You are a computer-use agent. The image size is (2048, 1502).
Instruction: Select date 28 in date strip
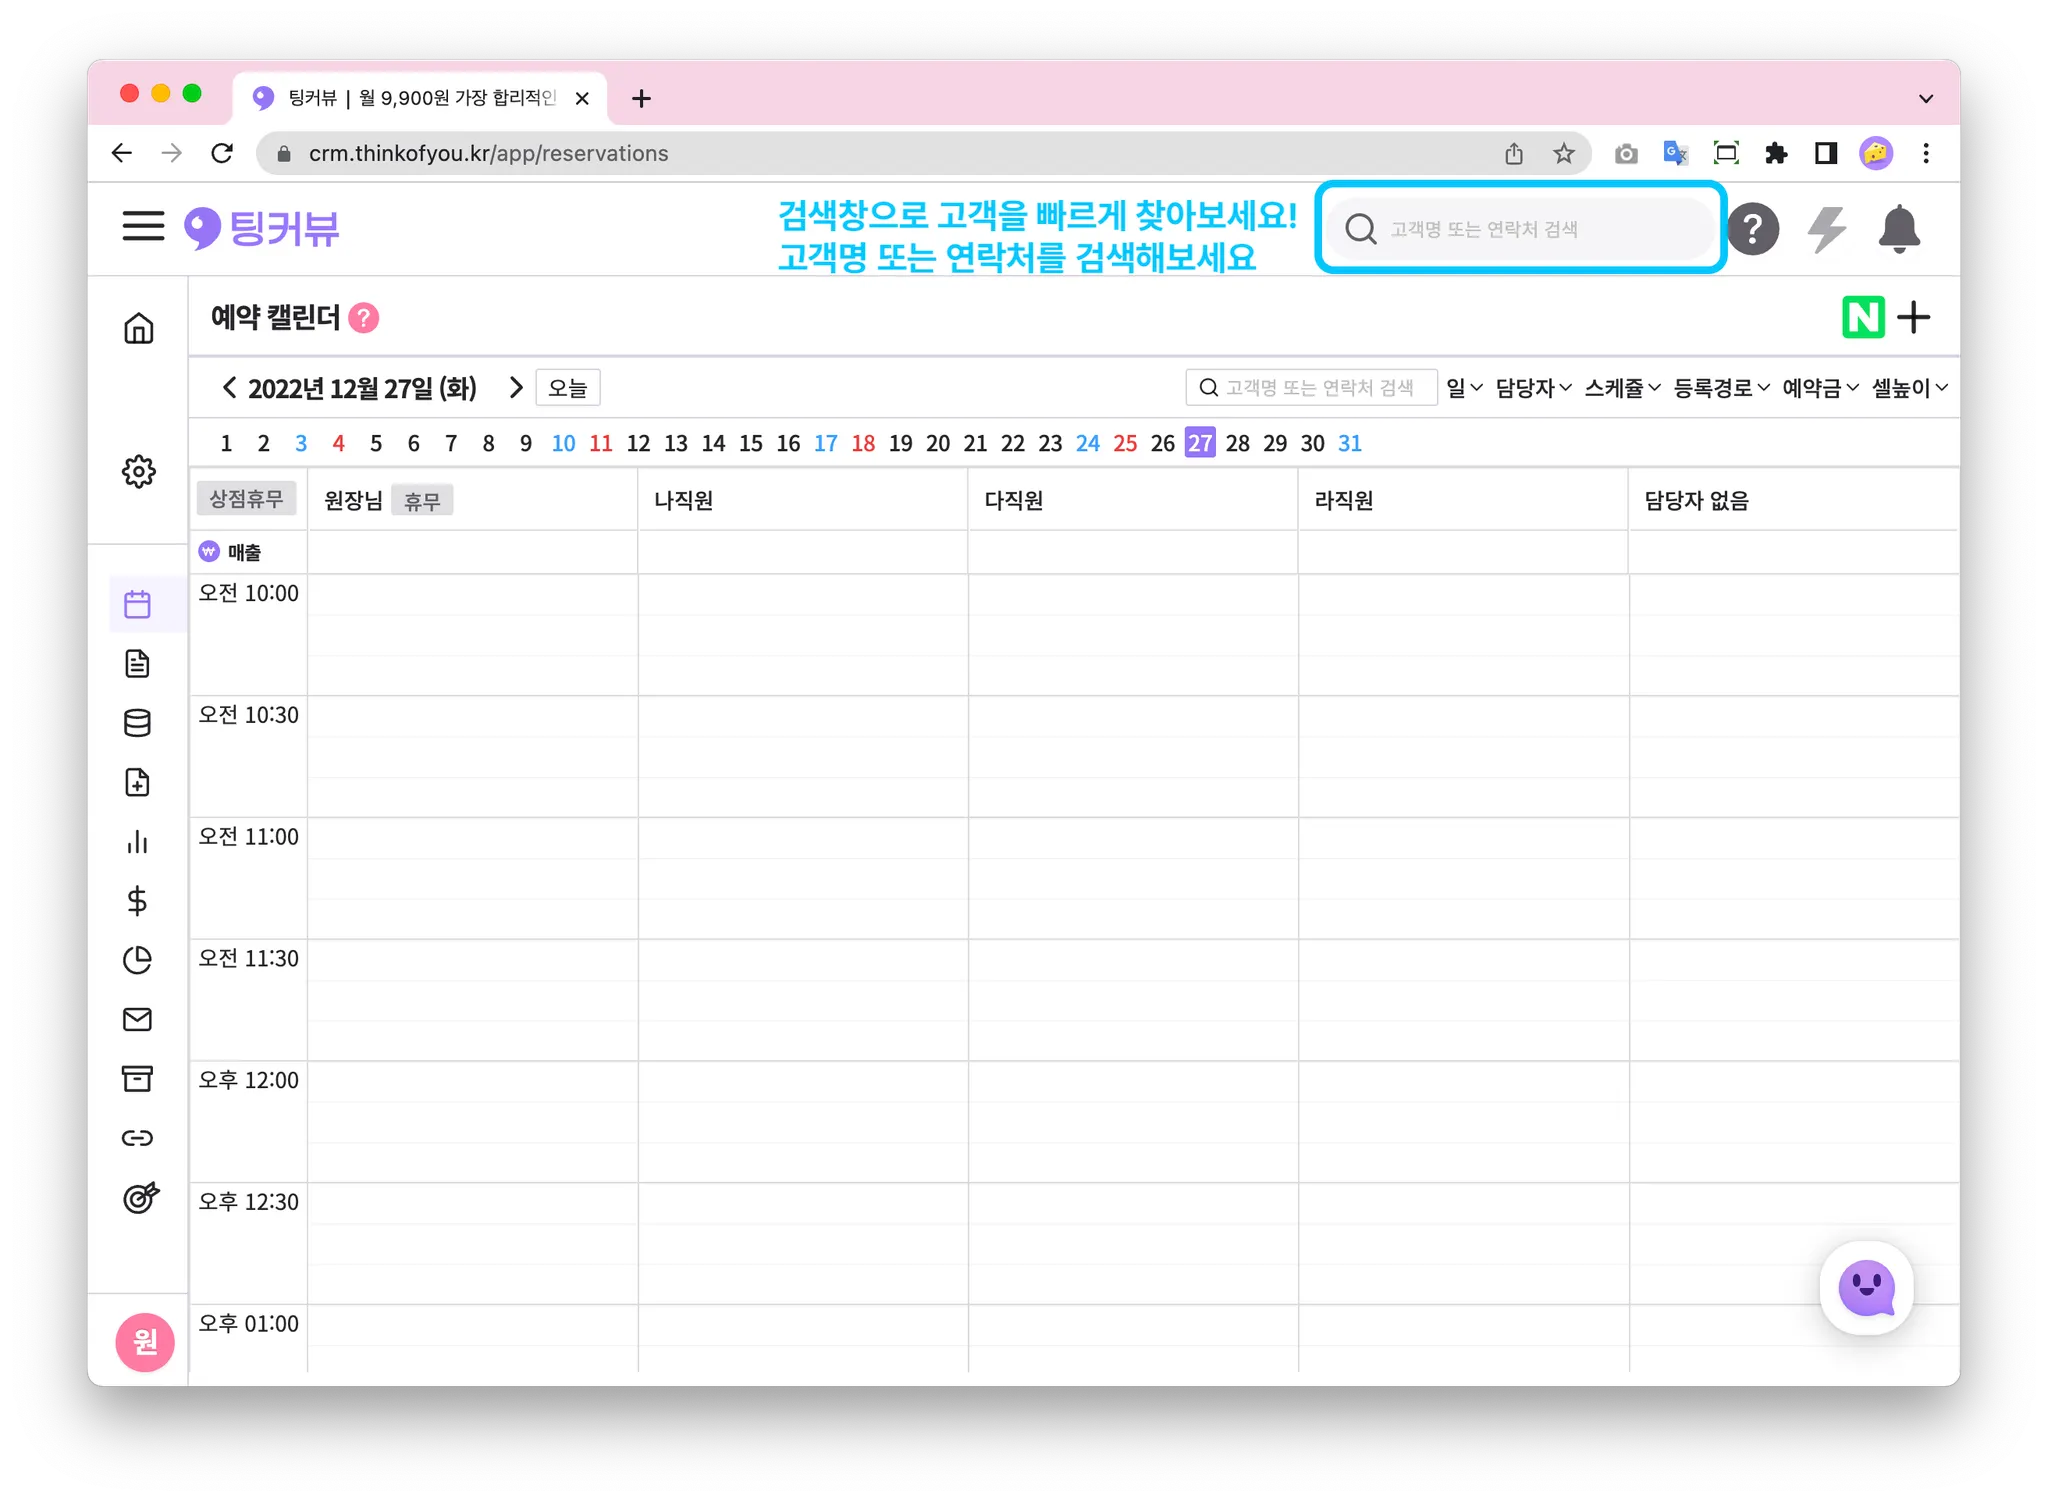click(1237, 443)
